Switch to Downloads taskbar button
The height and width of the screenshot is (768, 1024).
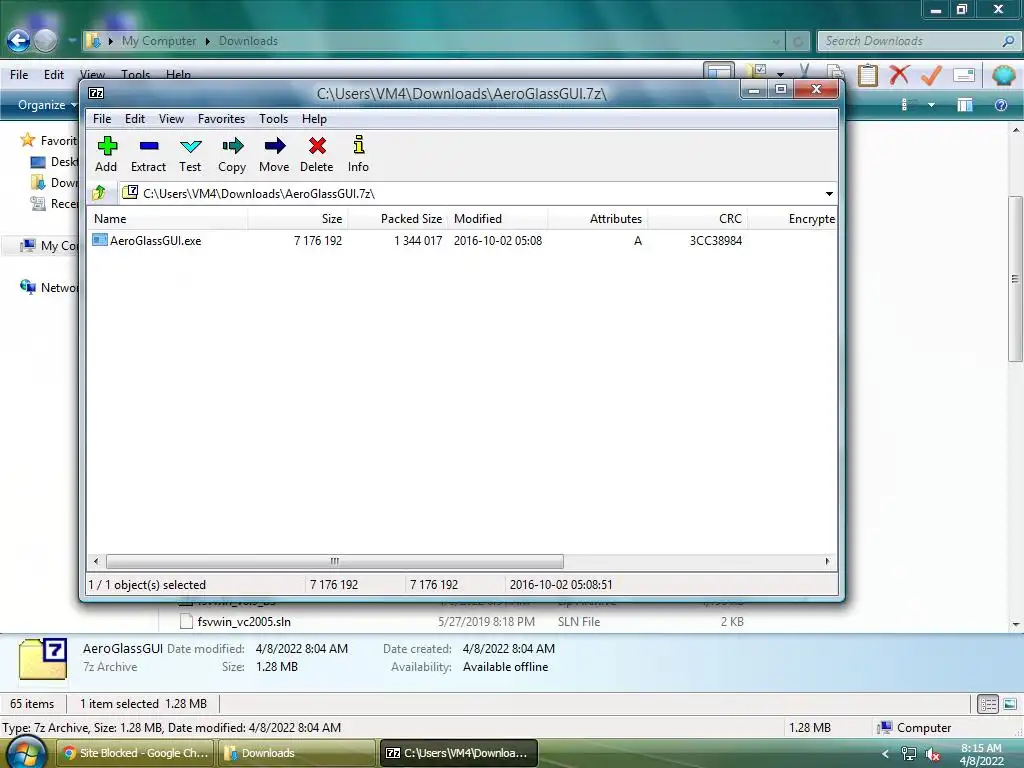[297, 753]
